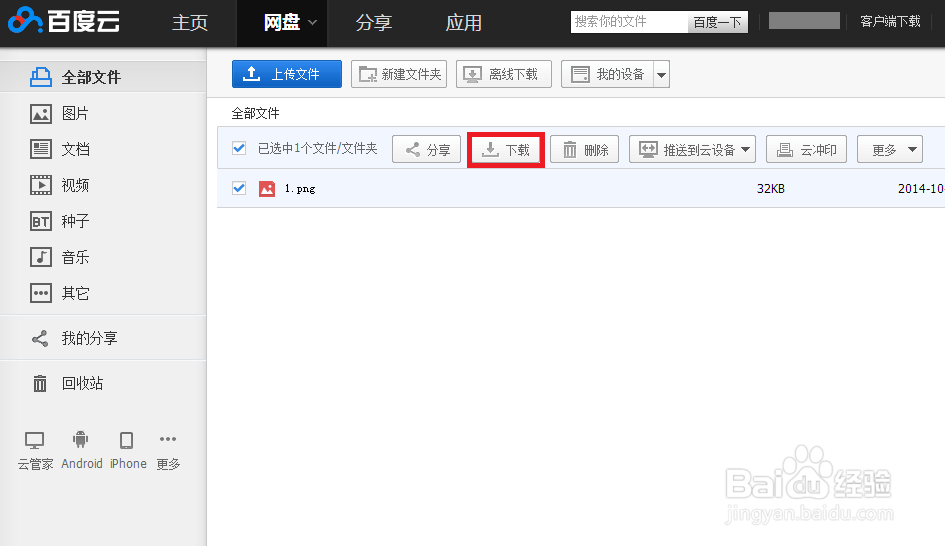Open the 回收站 trash icon
Viewport: 945px width, 546px height.
click(40, 383)
